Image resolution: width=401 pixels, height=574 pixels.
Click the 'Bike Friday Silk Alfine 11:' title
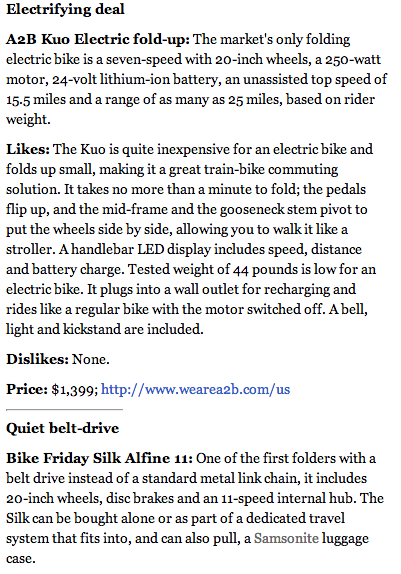pyautogui.click(x=99, y=458)
